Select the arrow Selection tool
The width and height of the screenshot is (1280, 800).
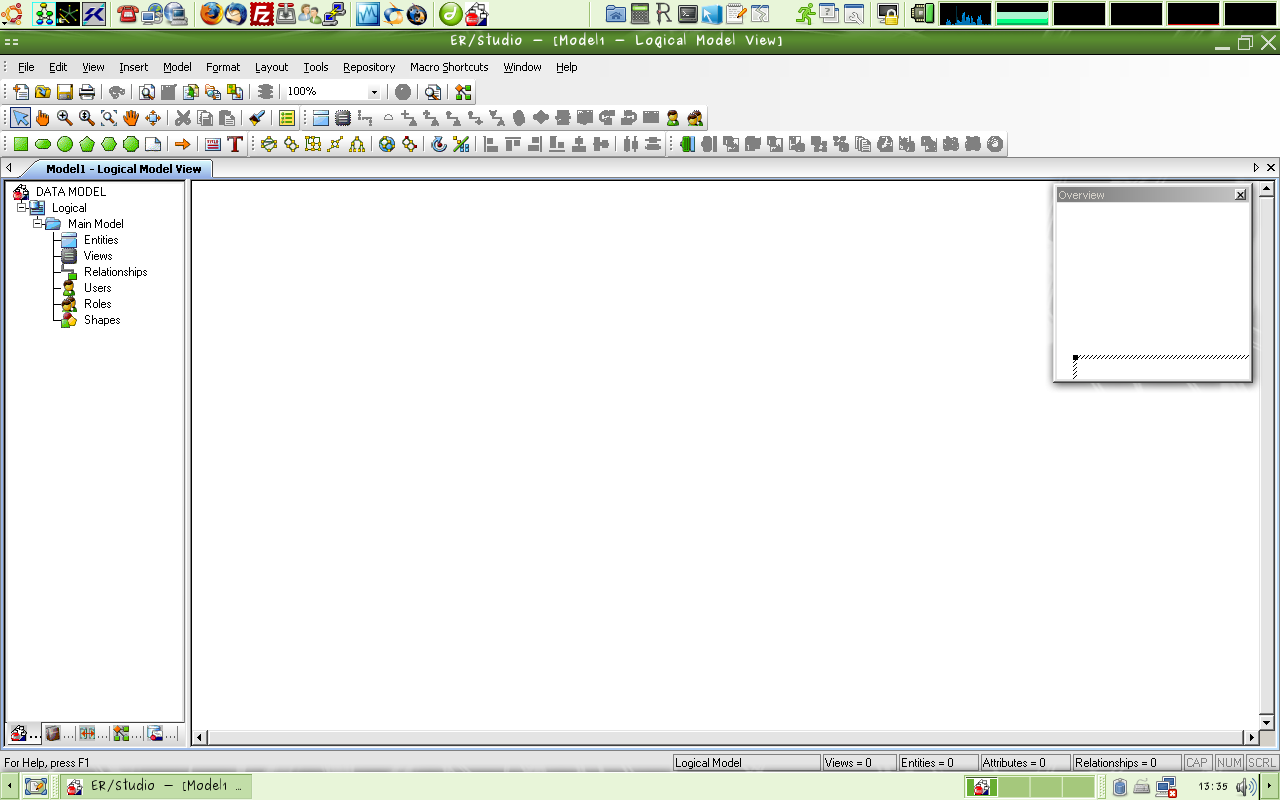21,118
